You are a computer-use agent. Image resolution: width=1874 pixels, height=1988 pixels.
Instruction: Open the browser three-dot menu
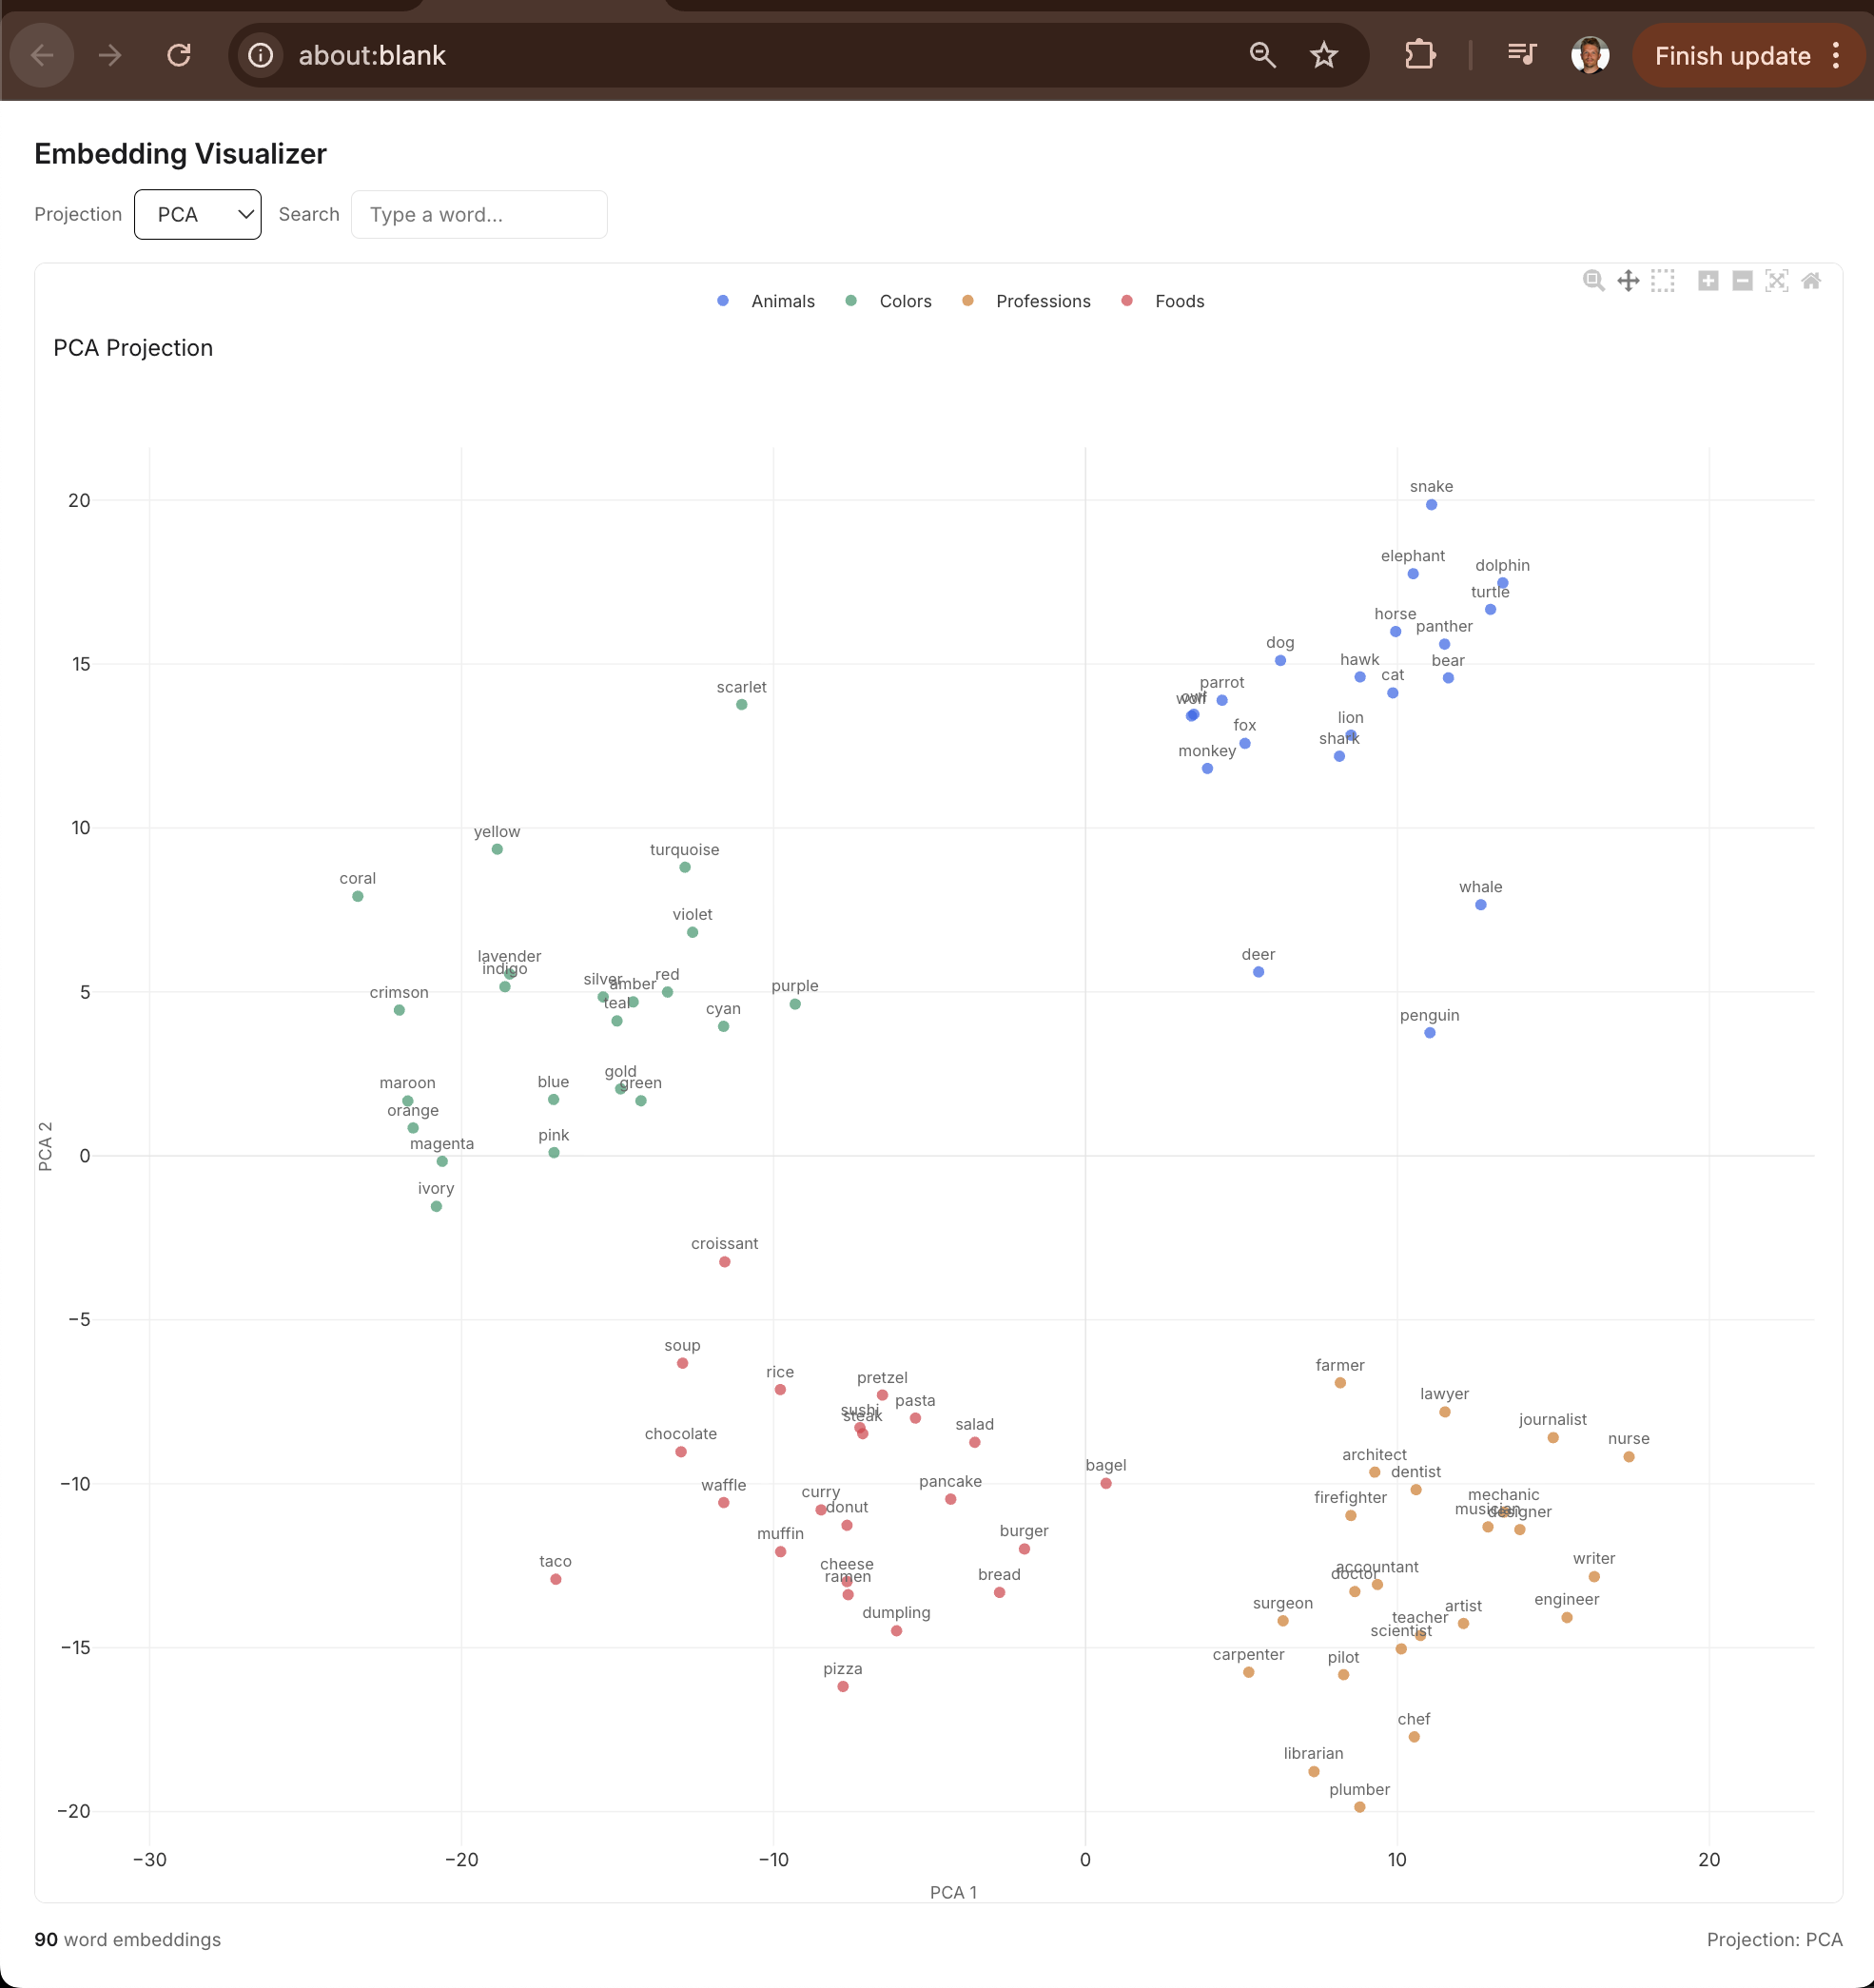1836,55
